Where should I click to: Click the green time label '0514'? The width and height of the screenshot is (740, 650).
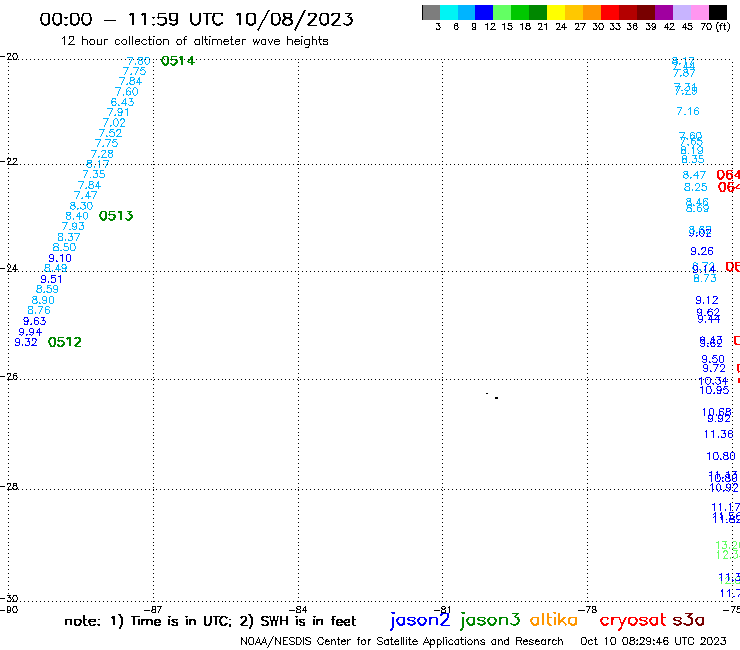(177, 61)
